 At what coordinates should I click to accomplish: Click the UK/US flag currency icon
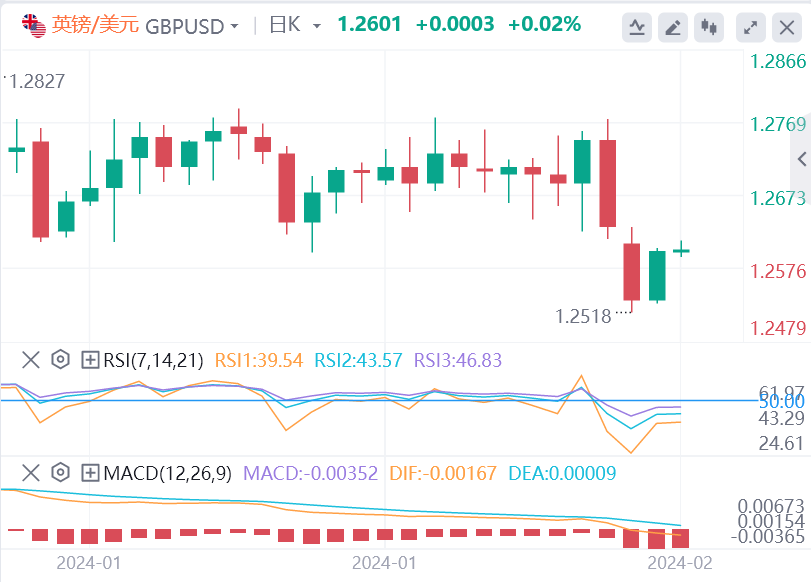coord(34,26)
